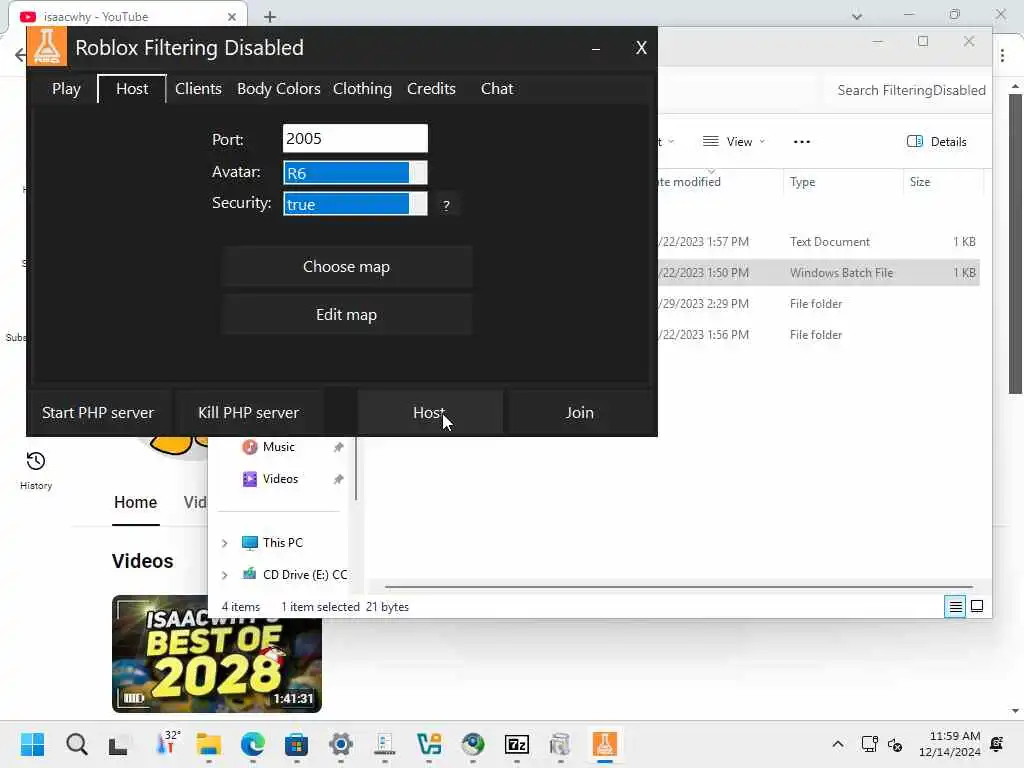1024x768 pixels.
Task: Open the 7-Zip taskbar icon
Action: coord(517,744)
